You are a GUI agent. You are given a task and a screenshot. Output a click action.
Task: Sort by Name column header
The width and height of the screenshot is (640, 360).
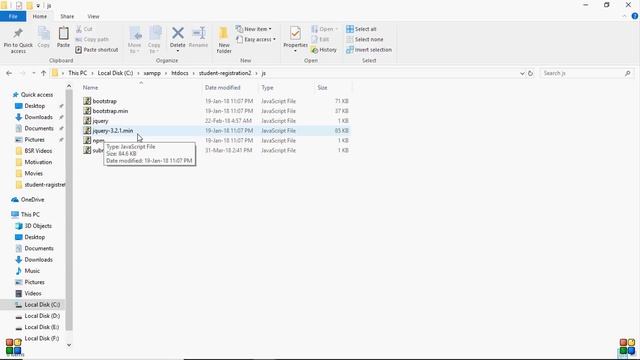point(90,87)
